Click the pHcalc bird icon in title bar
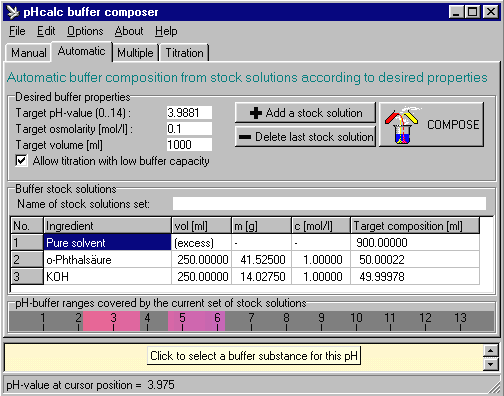Viewport: 504px width, 396px height. tap(13, 12)
